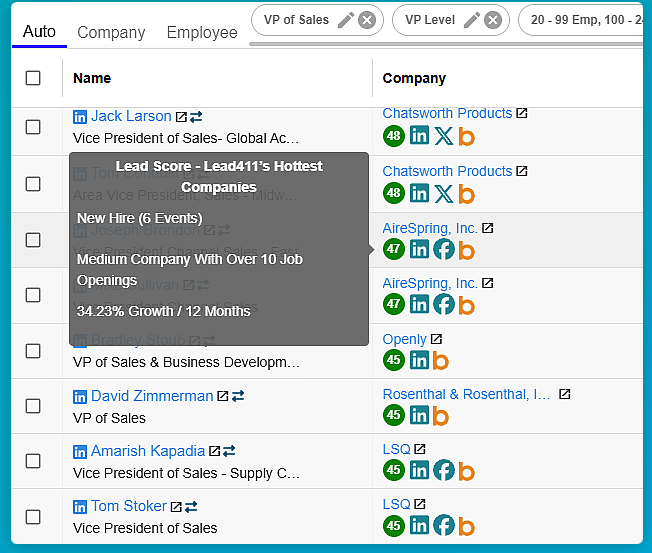Viewport: 652px width, 553px height.
Task: Toggle the select-all checkbox in header
Action: pos(33,78)
